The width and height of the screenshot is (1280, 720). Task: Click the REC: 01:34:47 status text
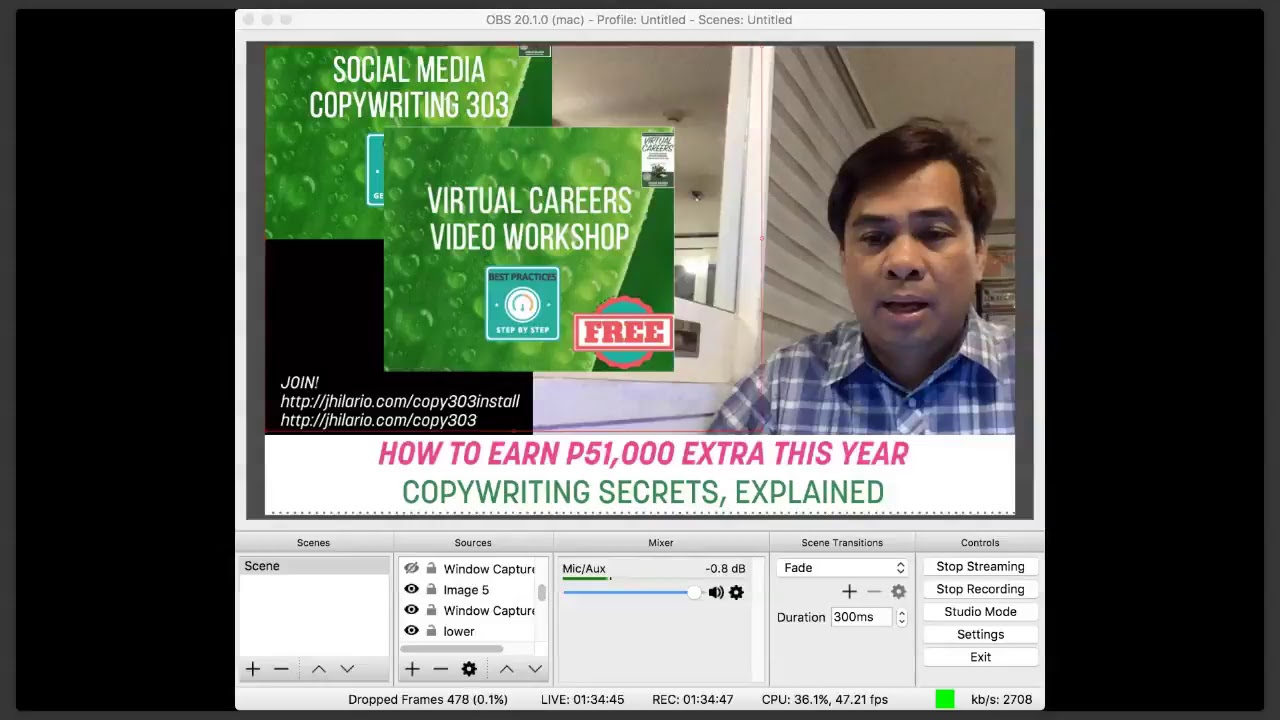692,699
